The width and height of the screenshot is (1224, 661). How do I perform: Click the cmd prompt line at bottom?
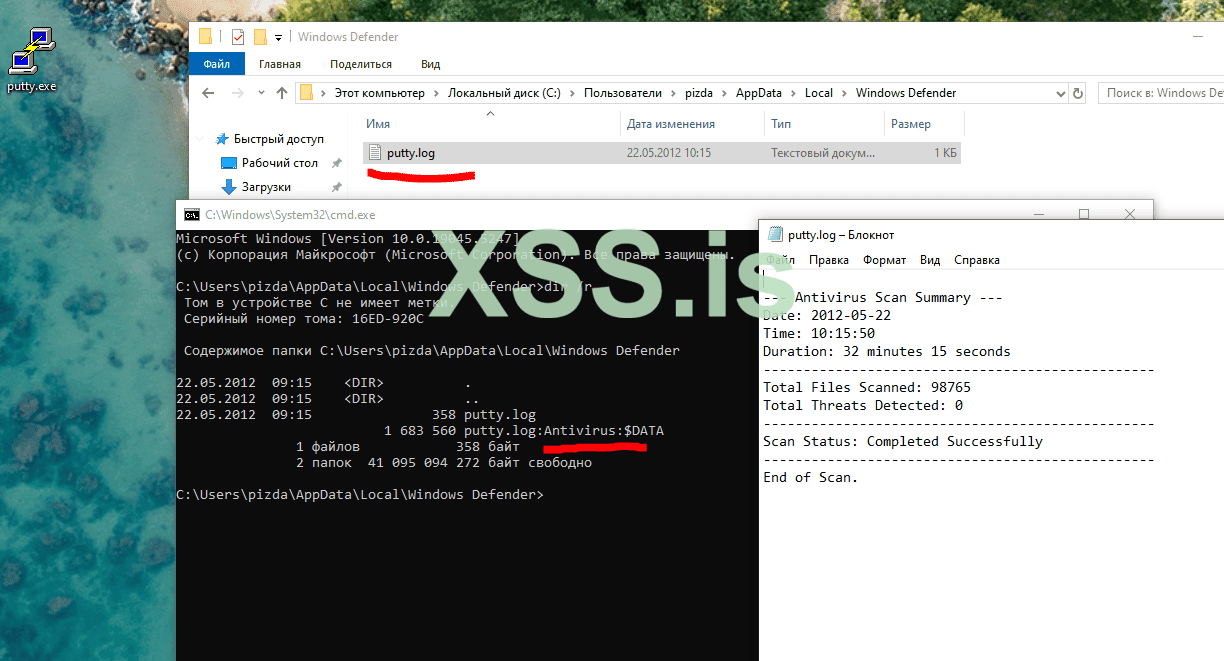click(360, 495)
